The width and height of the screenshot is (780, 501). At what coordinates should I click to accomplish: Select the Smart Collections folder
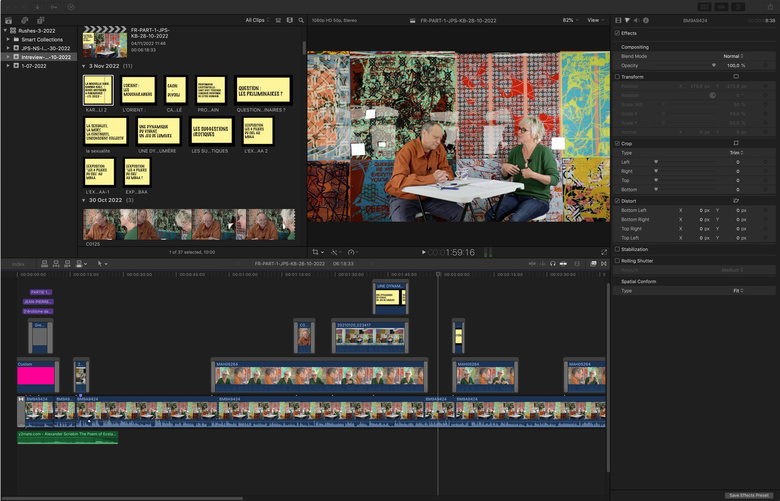[42, 39]
